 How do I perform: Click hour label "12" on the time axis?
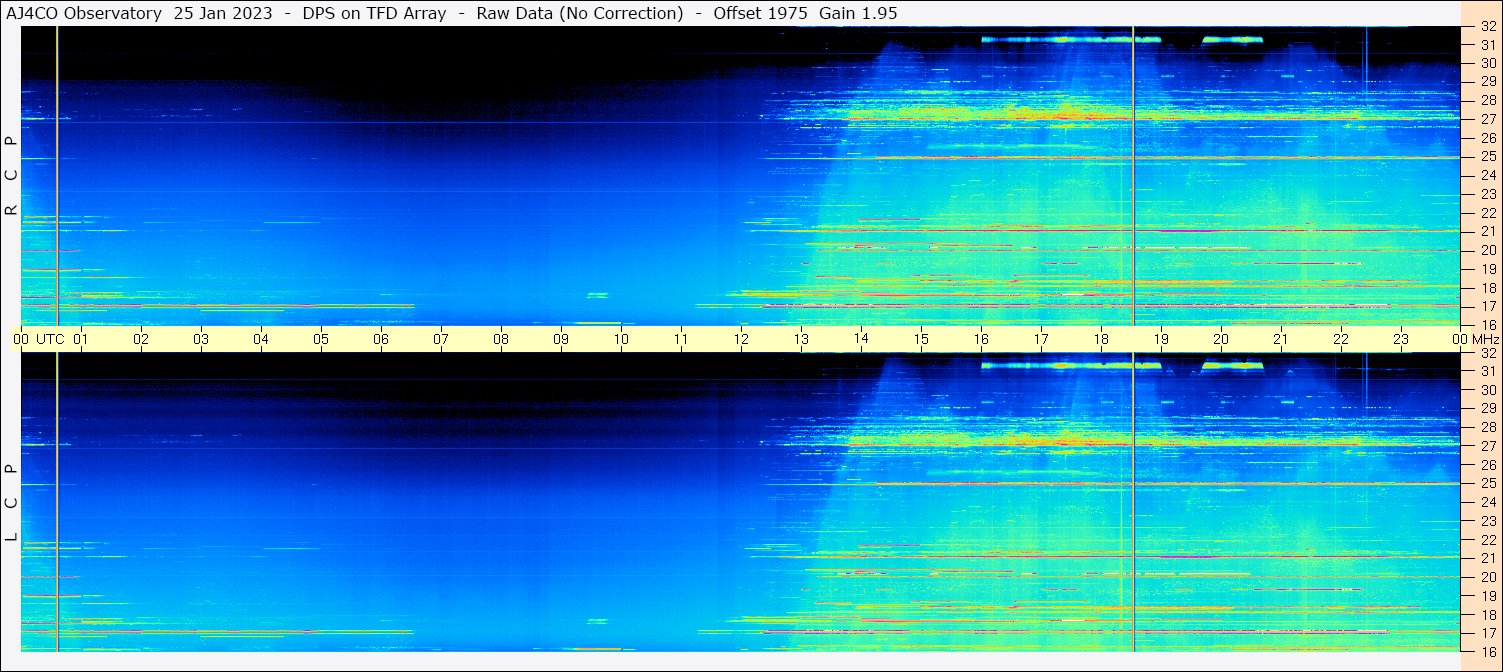coord(741,339)
